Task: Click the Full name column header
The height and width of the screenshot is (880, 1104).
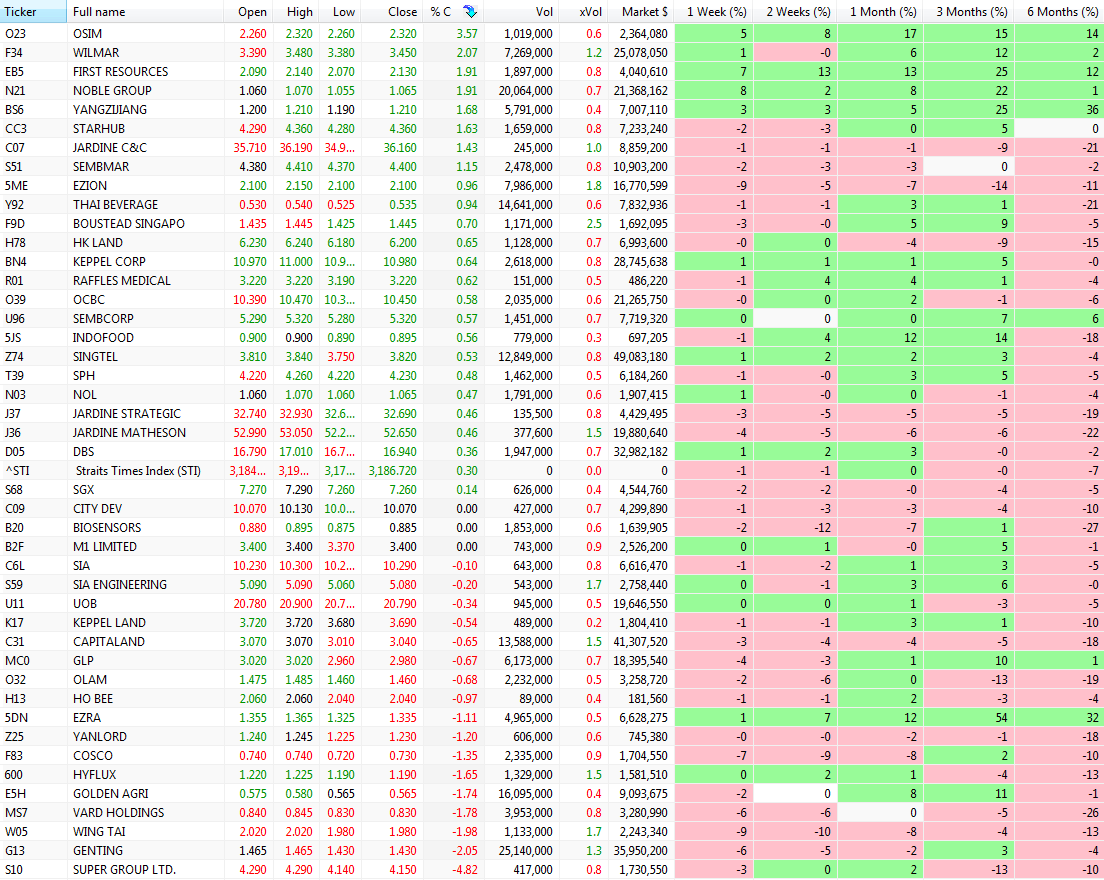Action: 99,11
